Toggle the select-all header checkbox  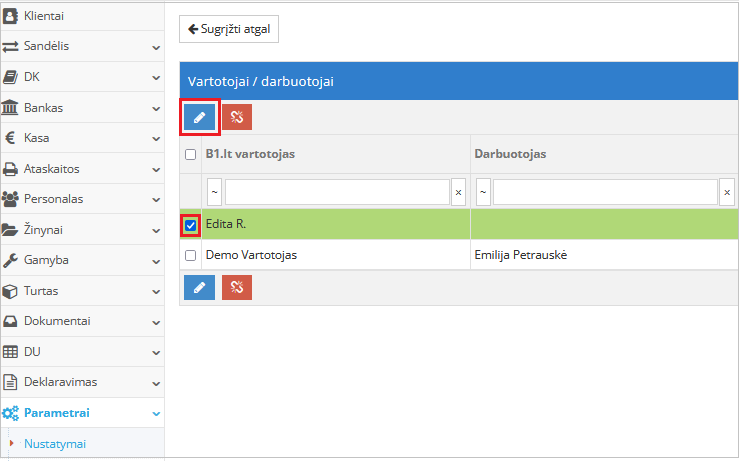191,155
